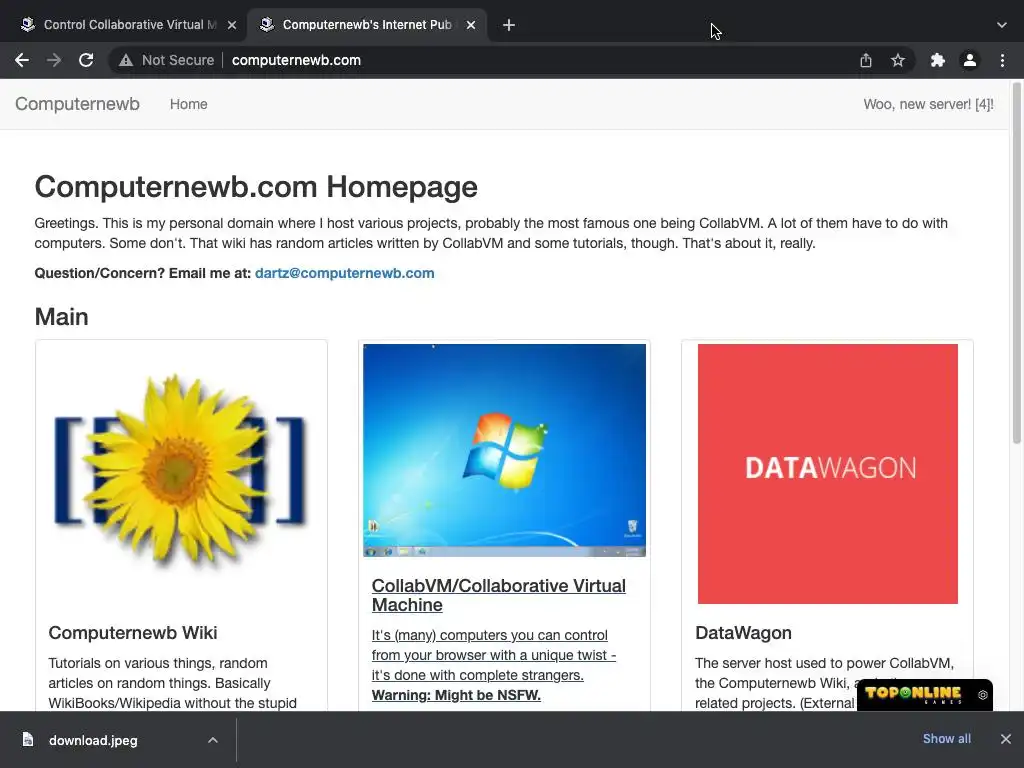1024x768 pixels.
Task: Click the gear icon on Top Online badge
Action: (982, 695)
